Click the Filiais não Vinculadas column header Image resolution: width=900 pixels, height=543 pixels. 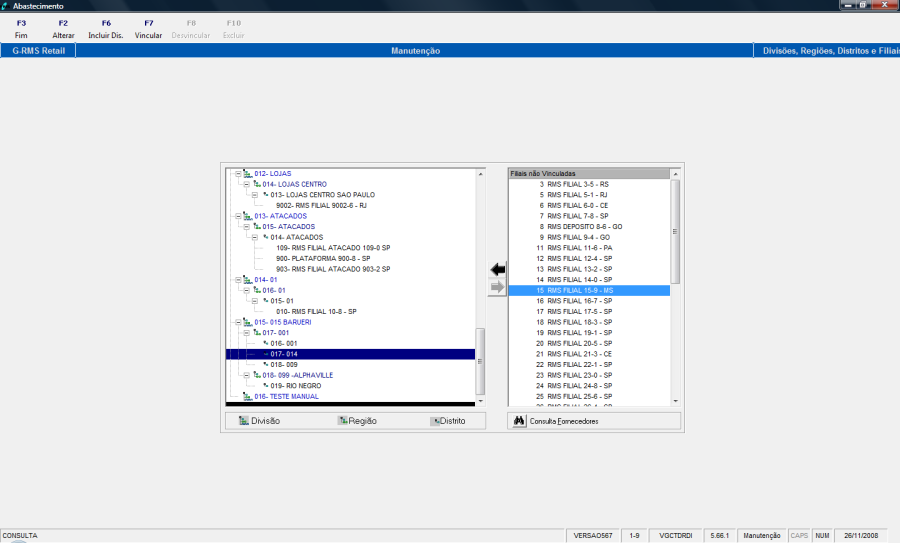pos(589,173)
